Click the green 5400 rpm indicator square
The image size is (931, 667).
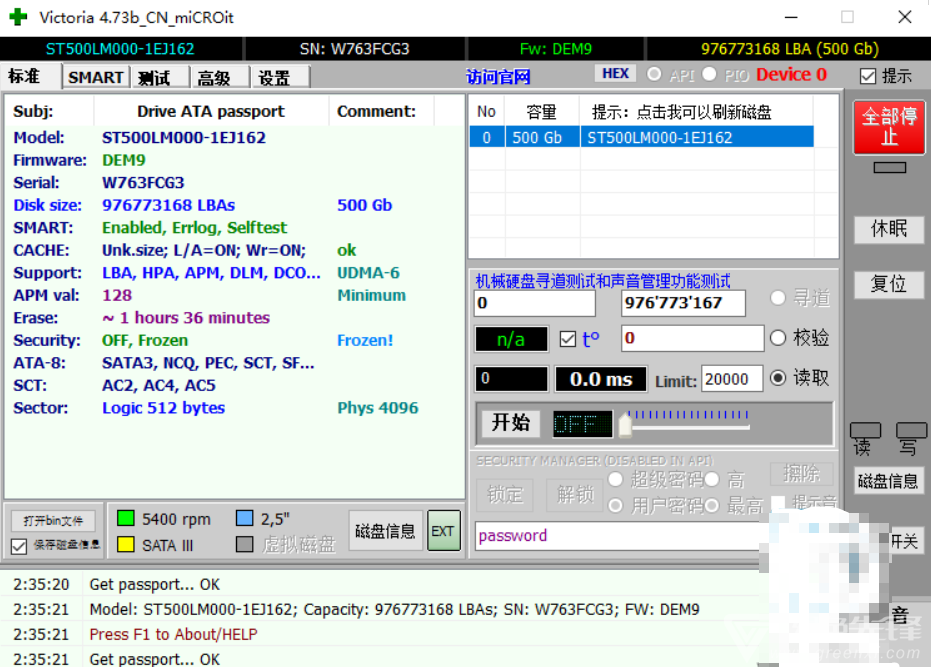tap(125, 519)
